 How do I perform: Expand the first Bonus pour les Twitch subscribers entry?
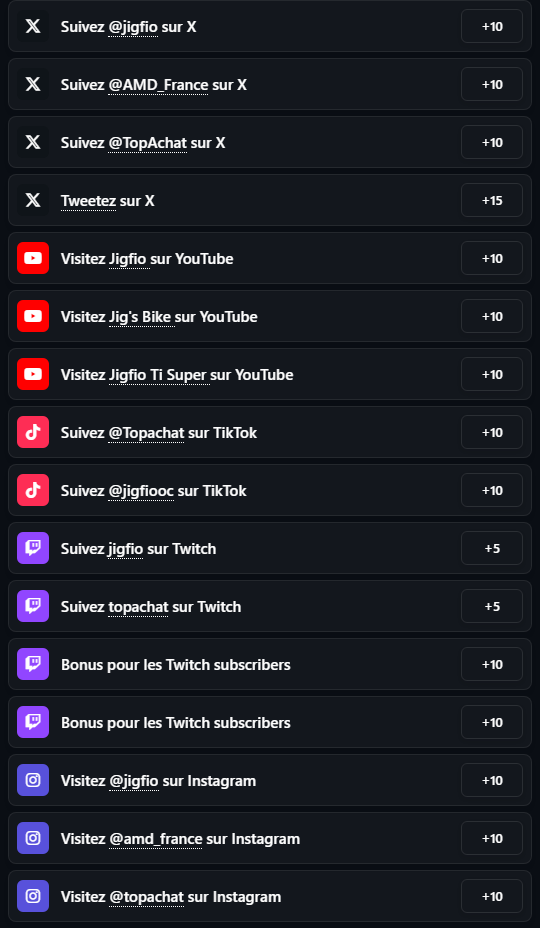pos(270,665)
